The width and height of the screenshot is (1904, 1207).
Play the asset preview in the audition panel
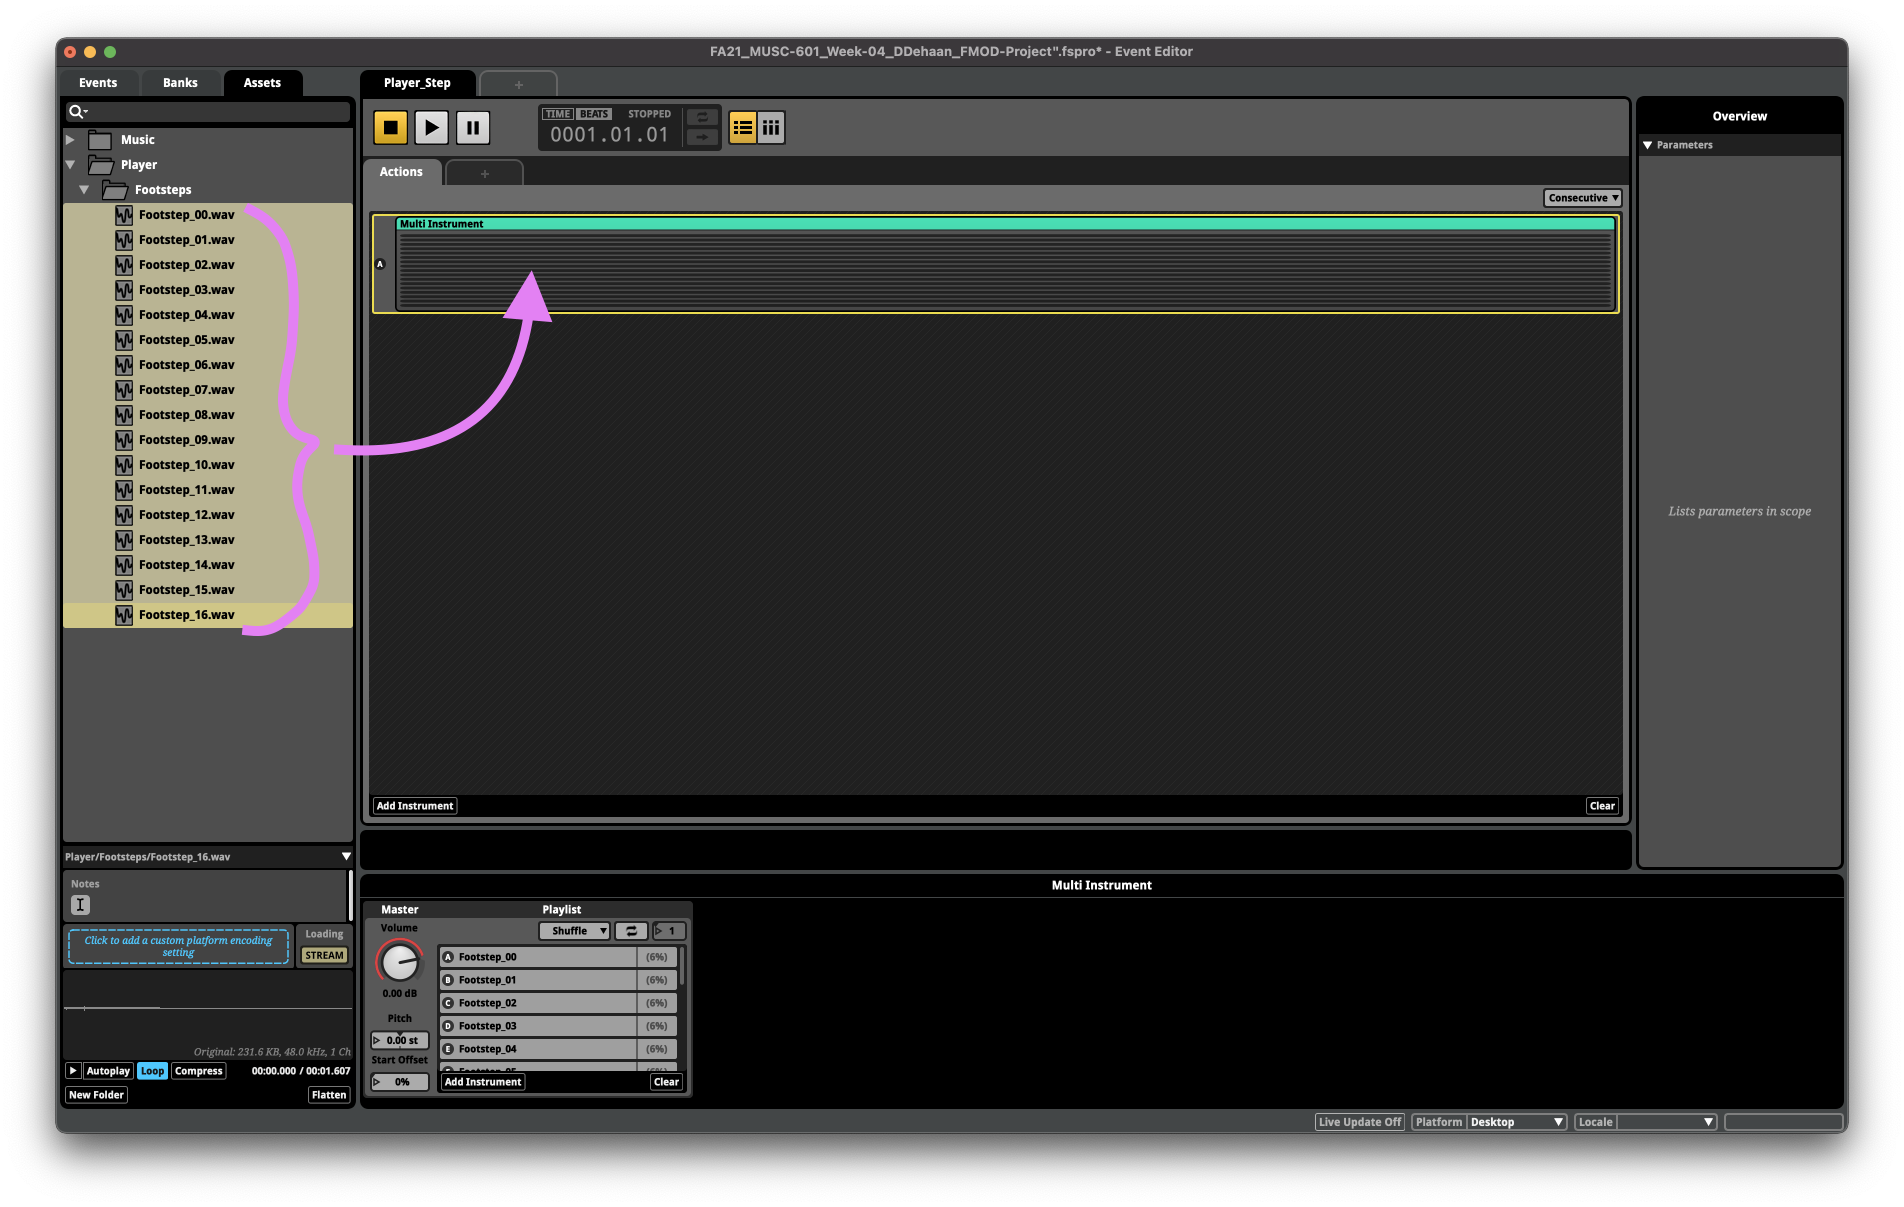73,1071
